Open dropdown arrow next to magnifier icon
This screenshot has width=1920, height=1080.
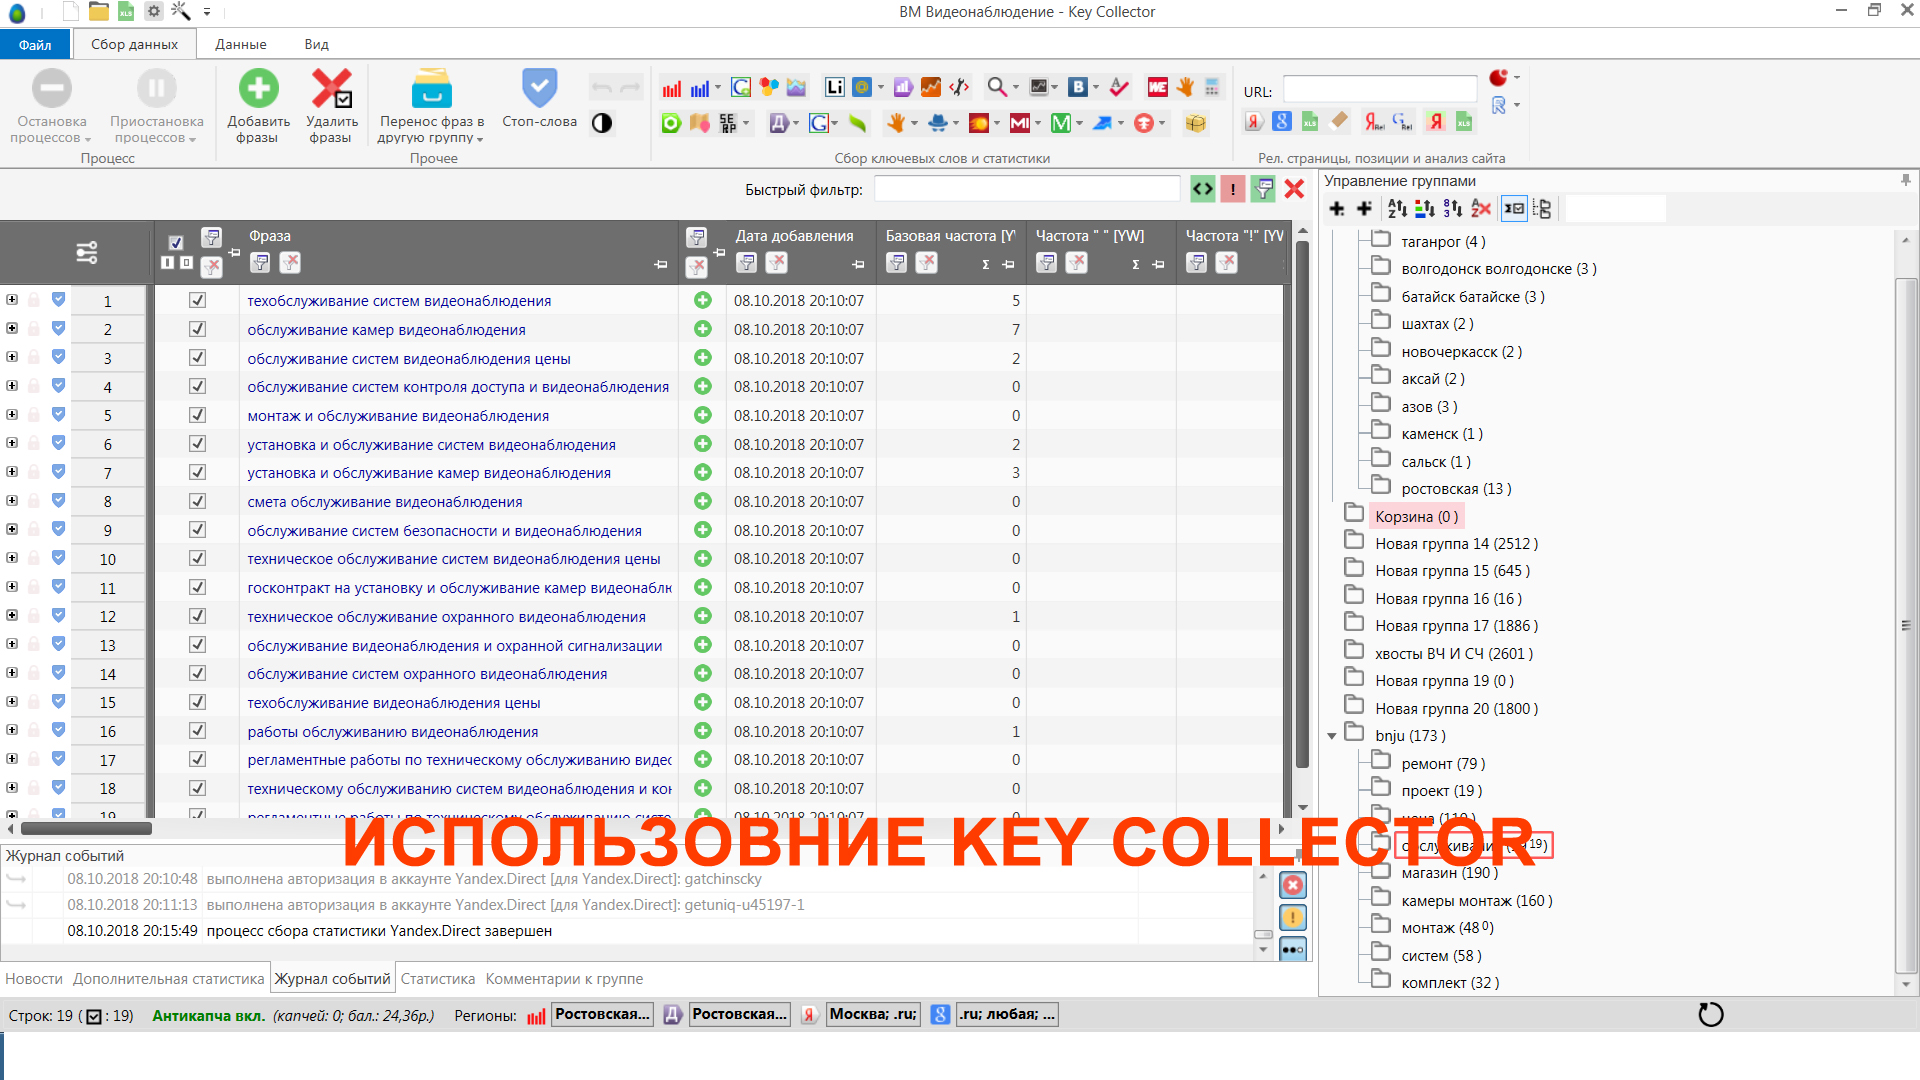pyautogui.click(x=1016, y=88)
